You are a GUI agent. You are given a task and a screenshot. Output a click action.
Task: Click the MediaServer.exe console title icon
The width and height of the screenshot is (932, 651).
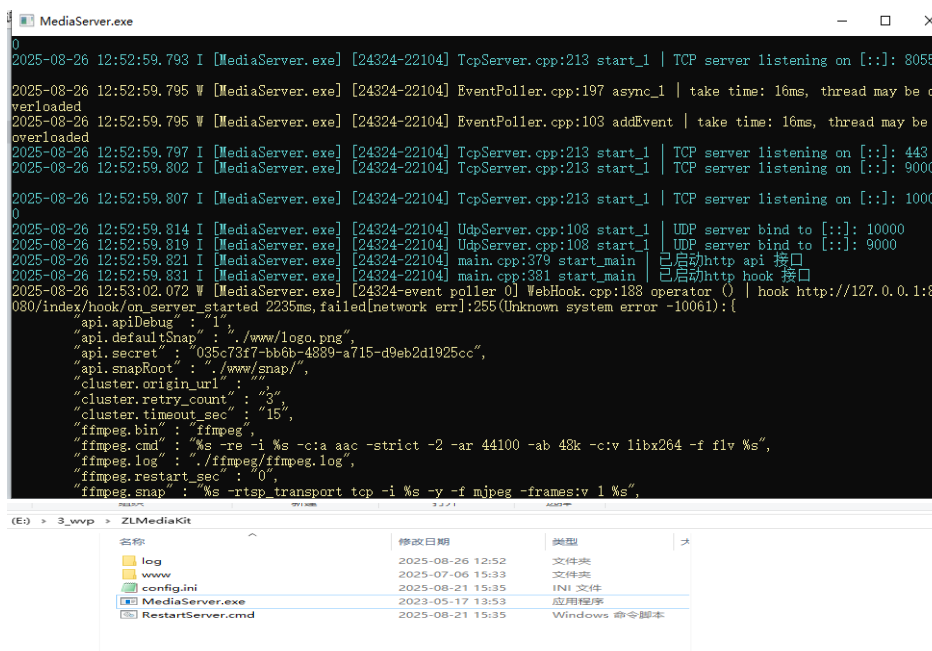(x=26, y=21)
